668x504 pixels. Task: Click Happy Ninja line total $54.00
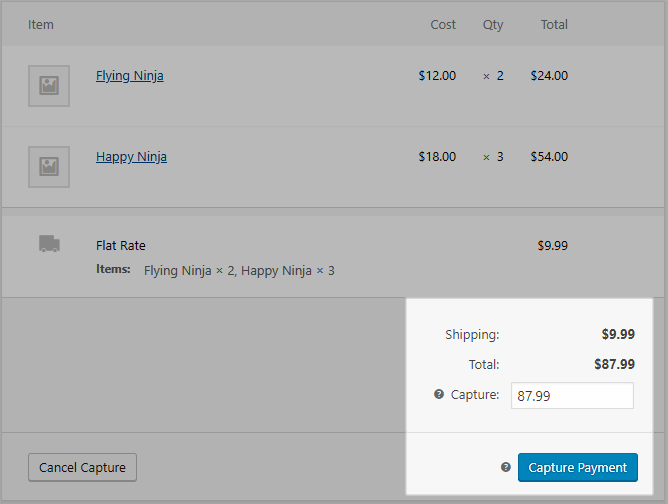549,157
